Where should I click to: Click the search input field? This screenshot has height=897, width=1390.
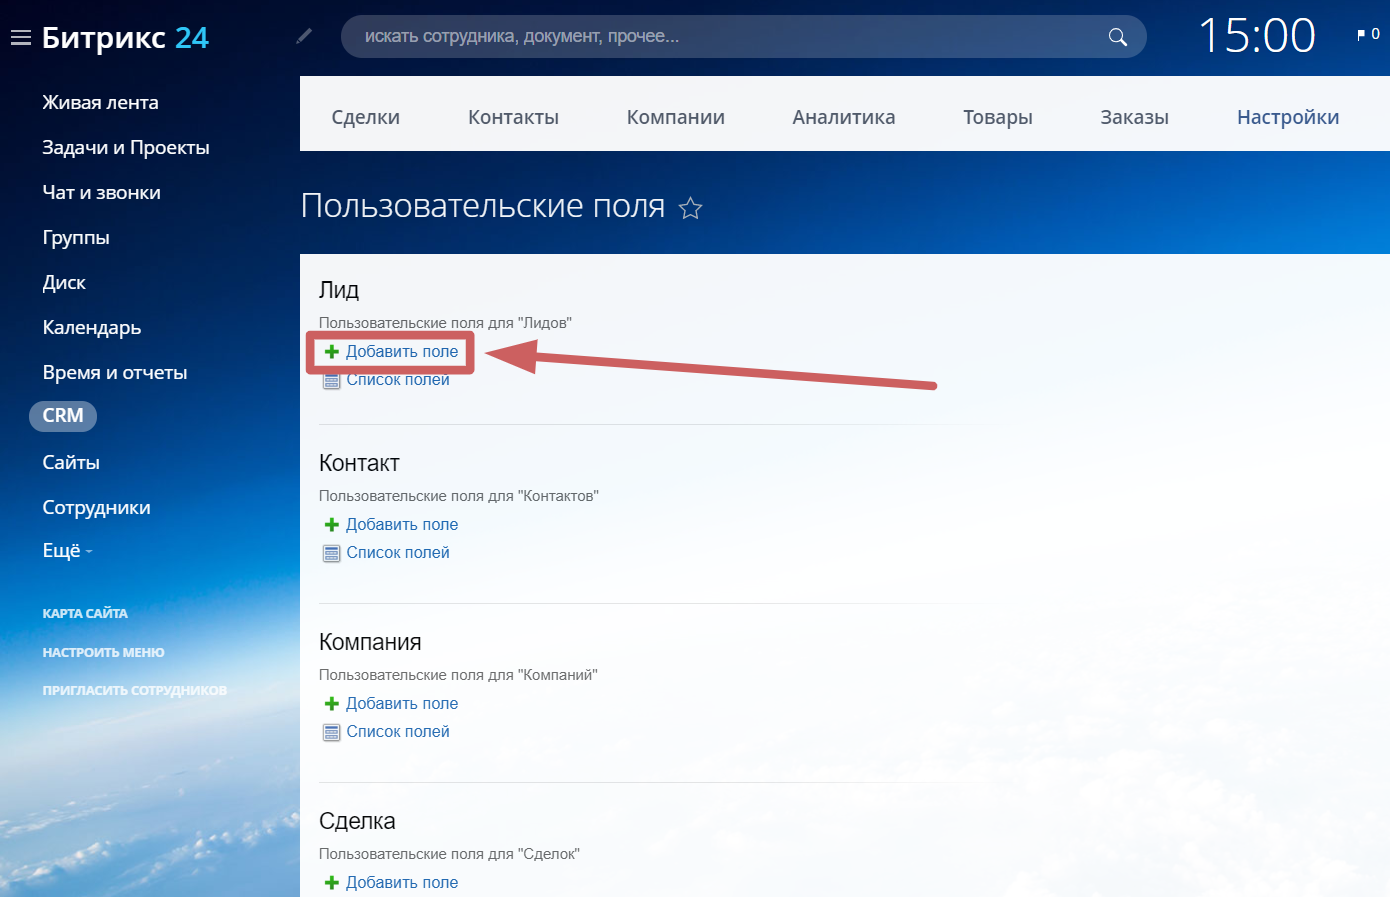click(720, 37)
